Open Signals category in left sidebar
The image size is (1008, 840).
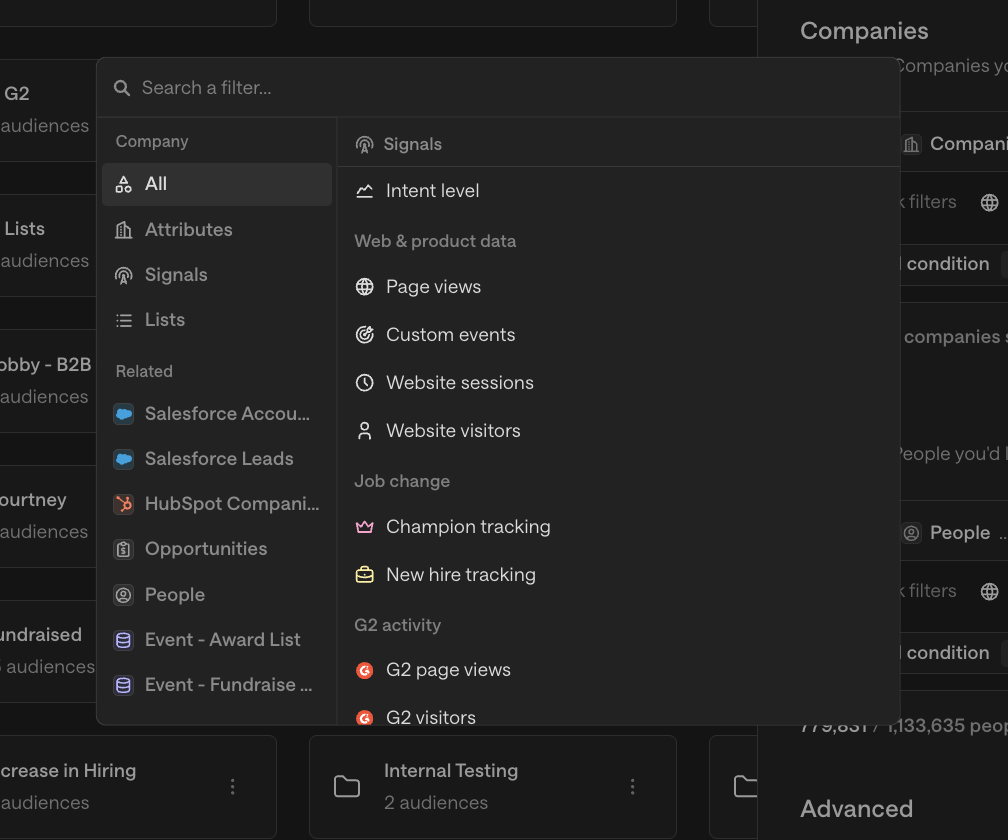tap(217, 275)
